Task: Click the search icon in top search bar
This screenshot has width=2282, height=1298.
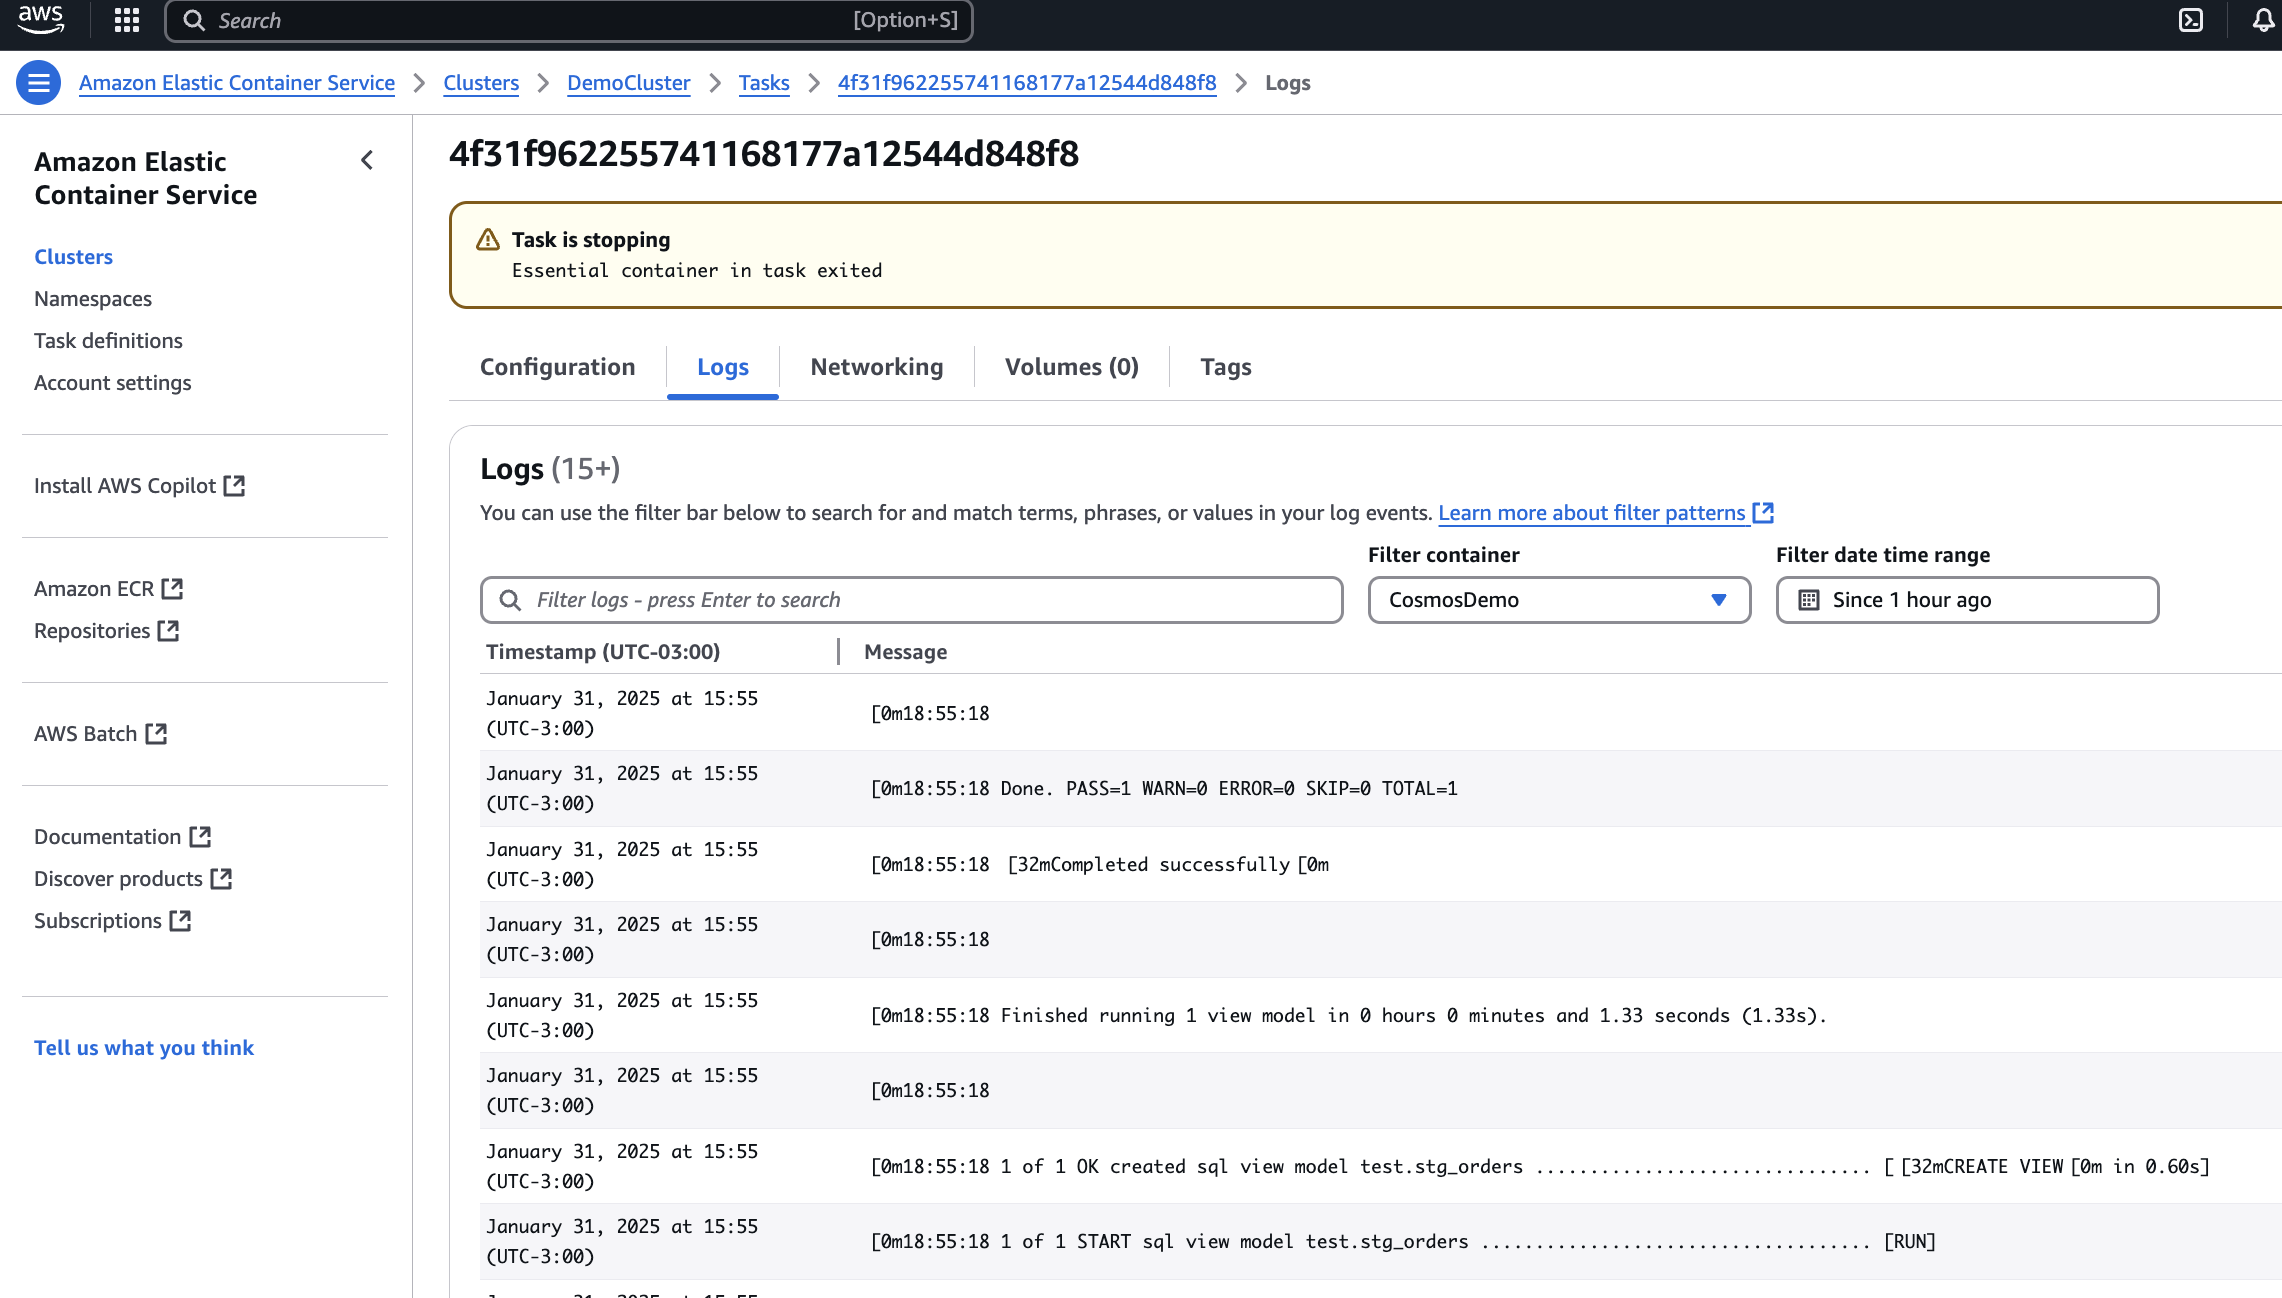Action: coord(194,20)
